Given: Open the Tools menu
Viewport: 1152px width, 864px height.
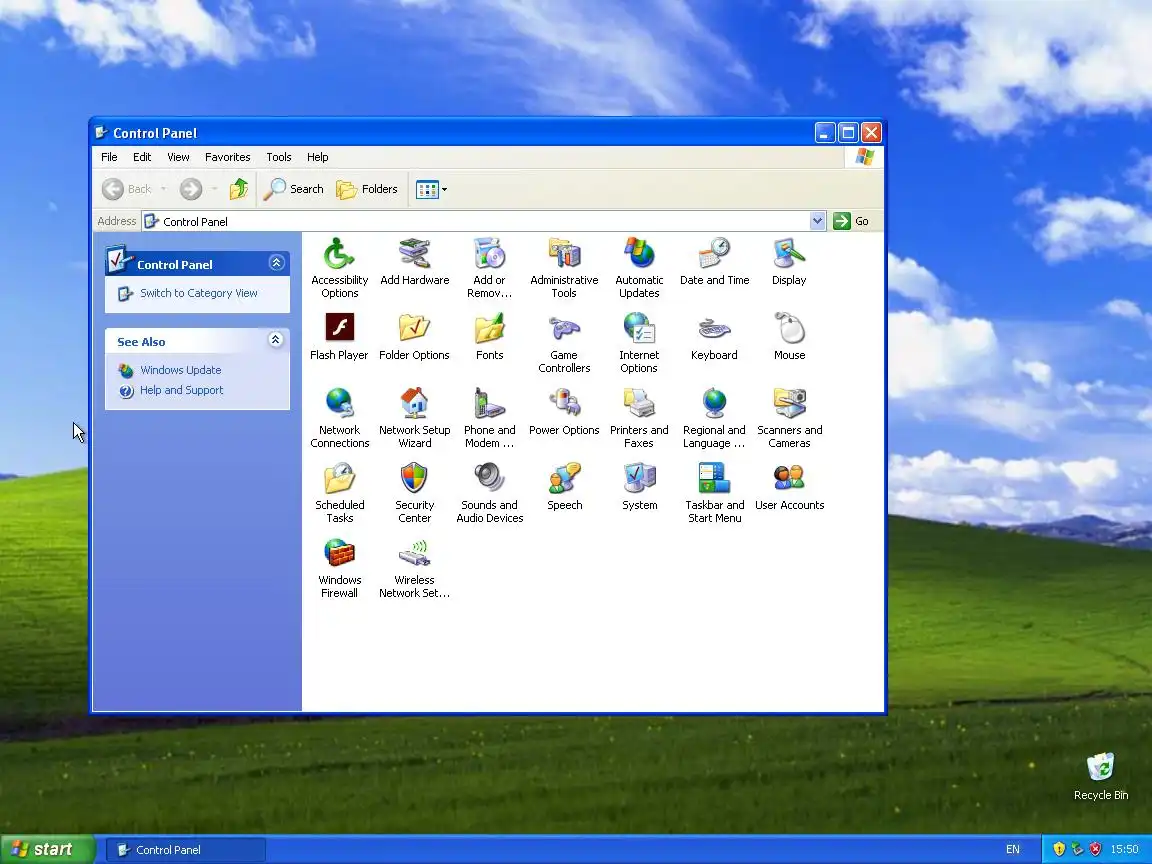Looking at the screenshot, I should [278, 157].
